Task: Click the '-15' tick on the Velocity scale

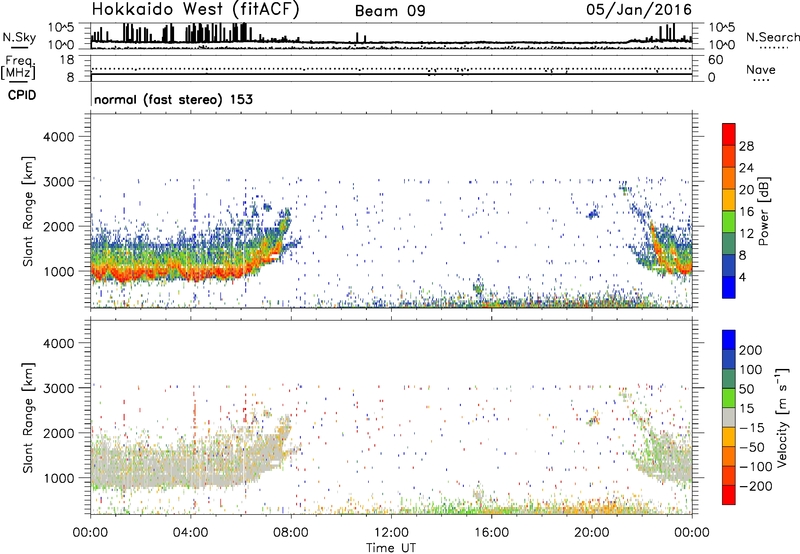Action: [x=751, y=427]
